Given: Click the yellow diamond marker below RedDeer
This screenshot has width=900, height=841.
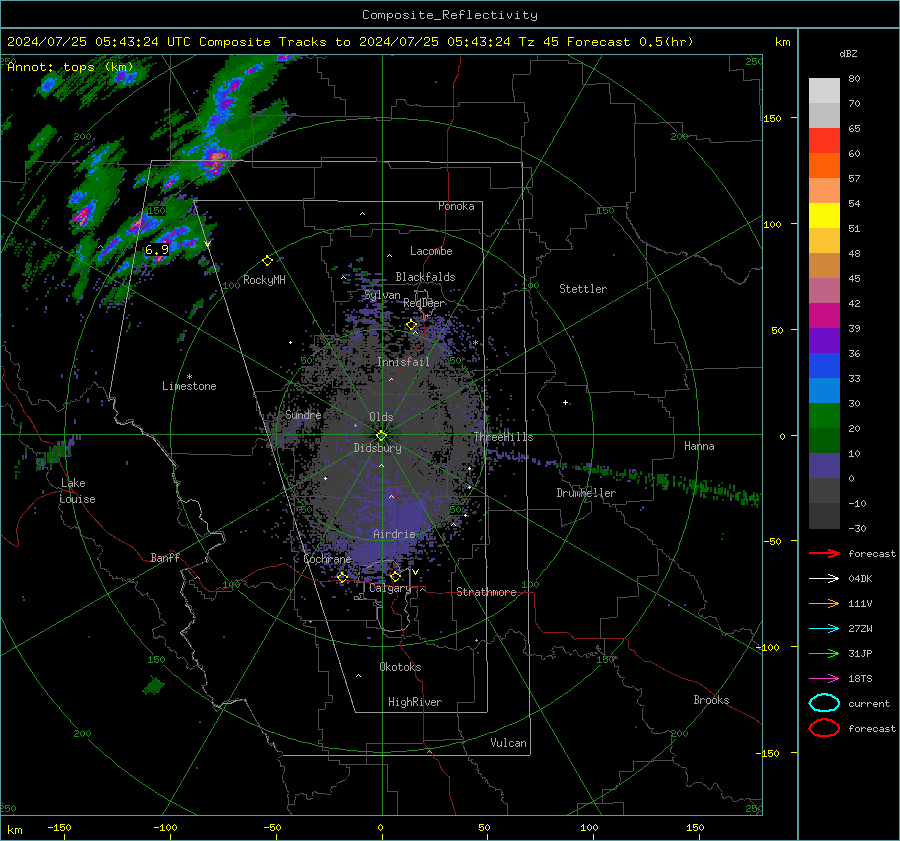Looking at the screenshot, I should 411,325.
